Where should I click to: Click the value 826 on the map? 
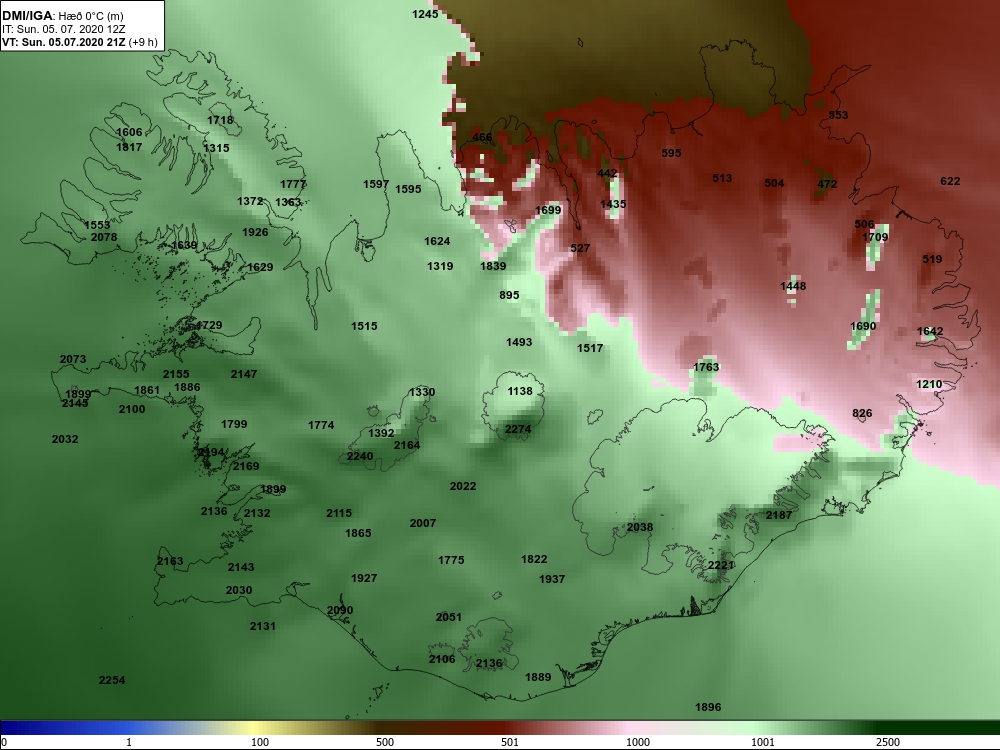(862, 413)
